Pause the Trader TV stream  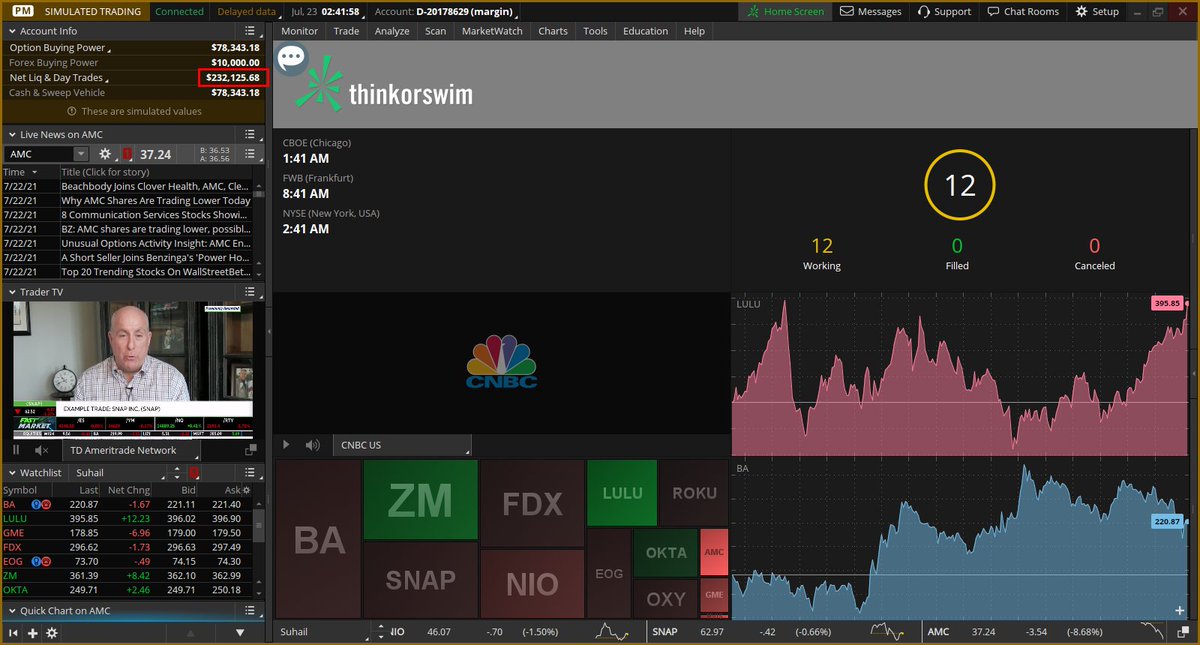[17, 451]
